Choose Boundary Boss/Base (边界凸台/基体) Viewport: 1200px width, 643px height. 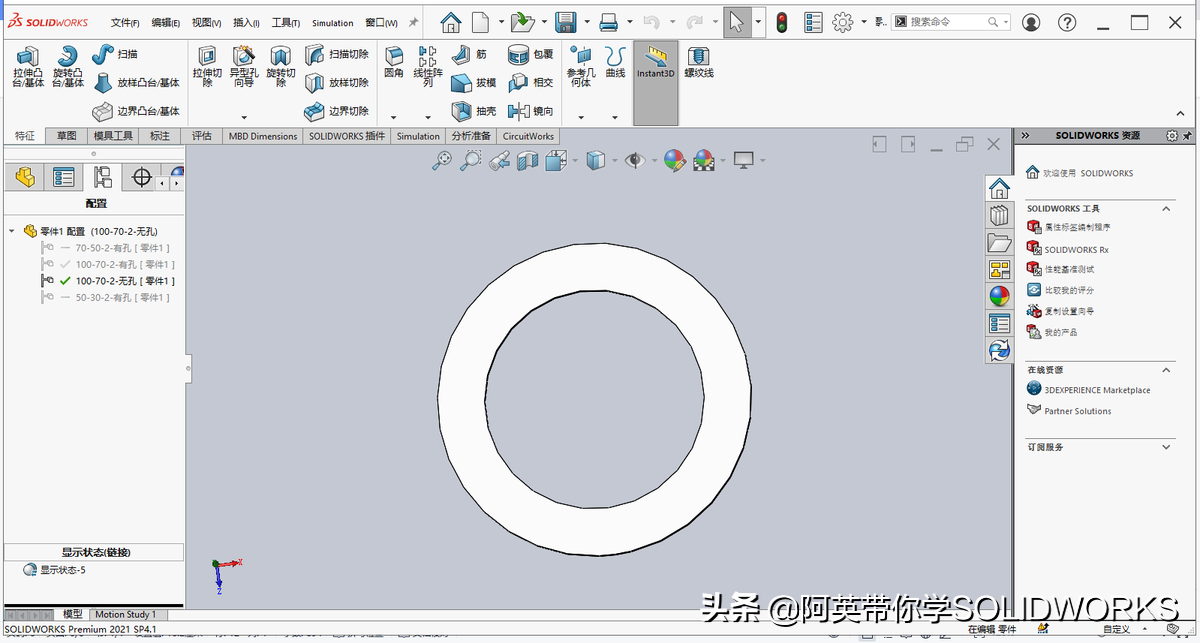point(136,111)
